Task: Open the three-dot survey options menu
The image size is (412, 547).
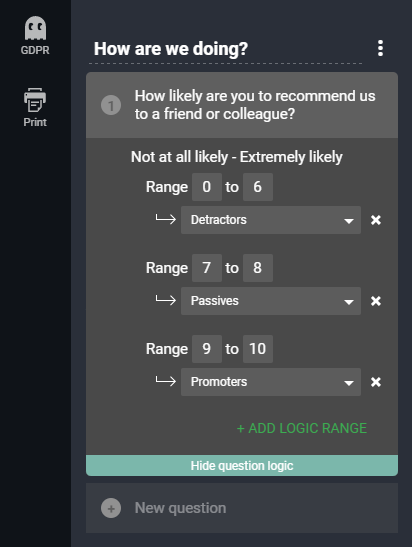Action: [380, 48]
